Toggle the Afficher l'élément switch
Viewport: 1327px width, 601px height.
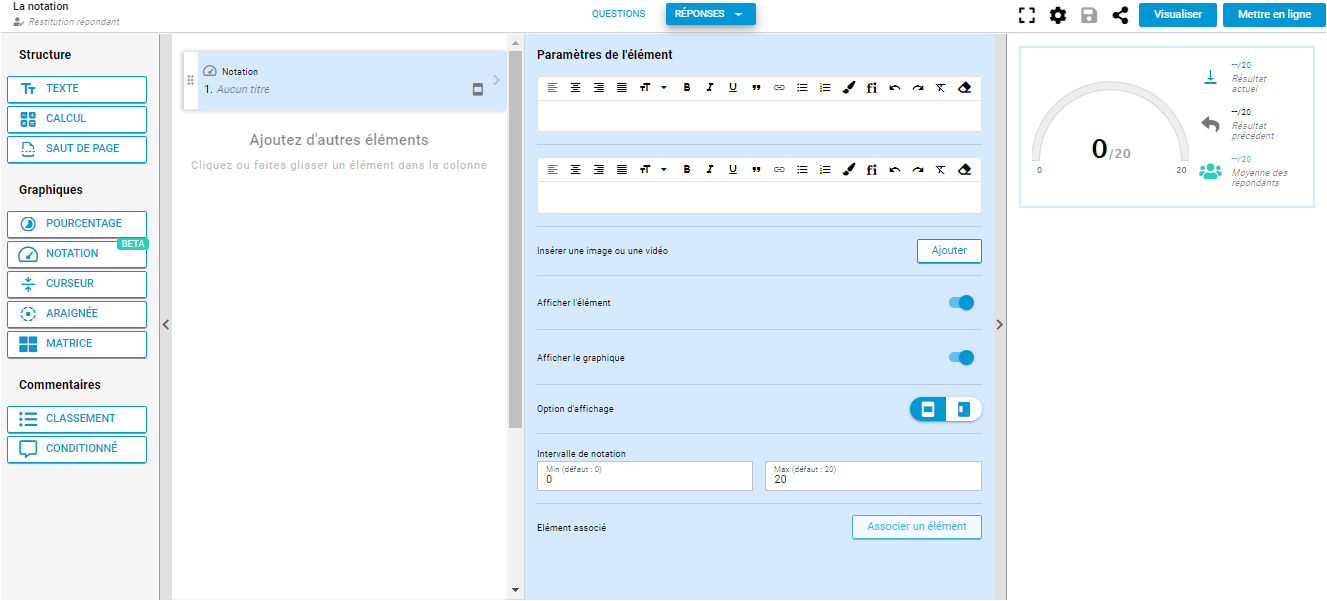961,303
